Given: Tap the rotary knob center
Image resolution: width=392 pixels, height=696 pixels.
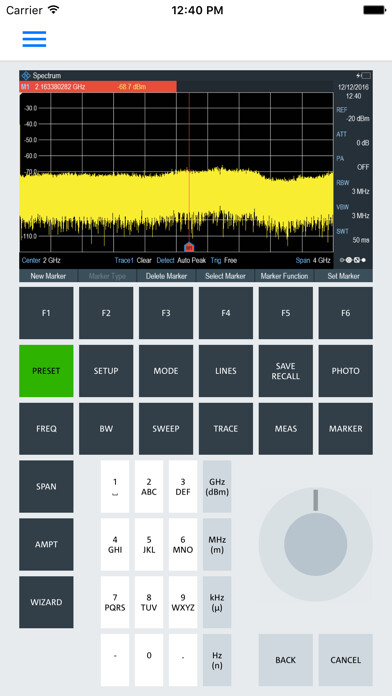Looking at the screenshot, I should click(x=316, y=545).
